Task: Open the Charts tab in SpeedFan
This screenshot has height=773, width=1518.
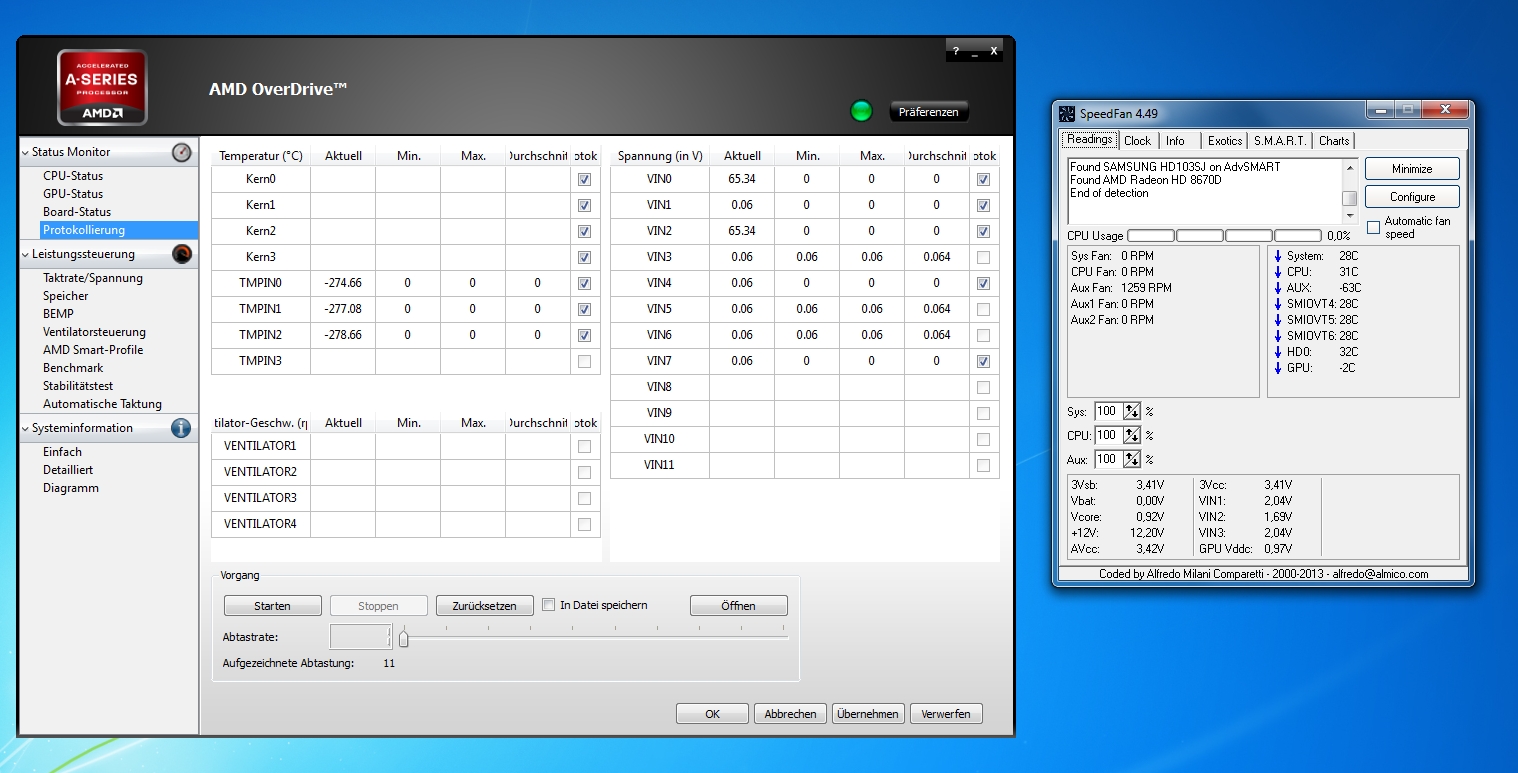Action: tap(1333, 141)
